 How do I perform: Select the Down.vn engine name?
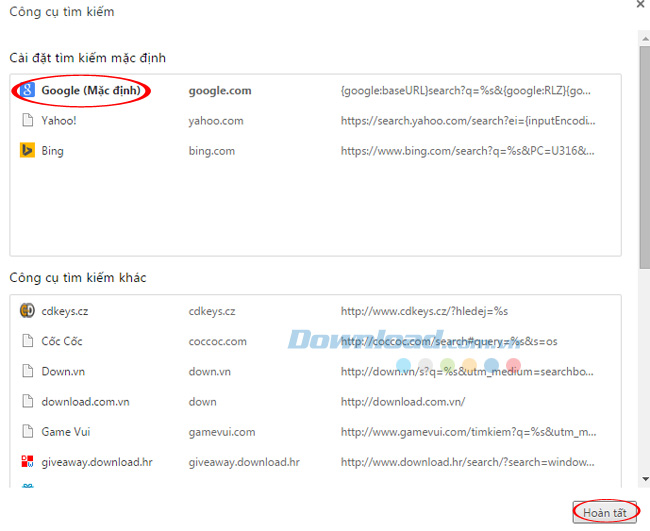63,371
